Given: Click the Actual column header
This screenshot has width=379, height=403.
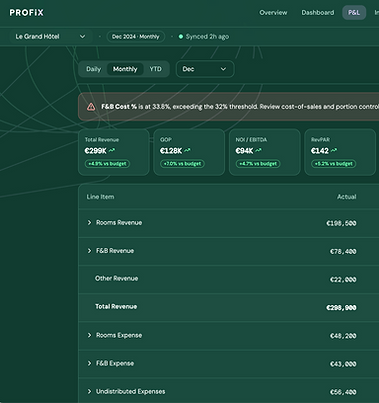Looking at the screenshot, I should tap(347, 197).
